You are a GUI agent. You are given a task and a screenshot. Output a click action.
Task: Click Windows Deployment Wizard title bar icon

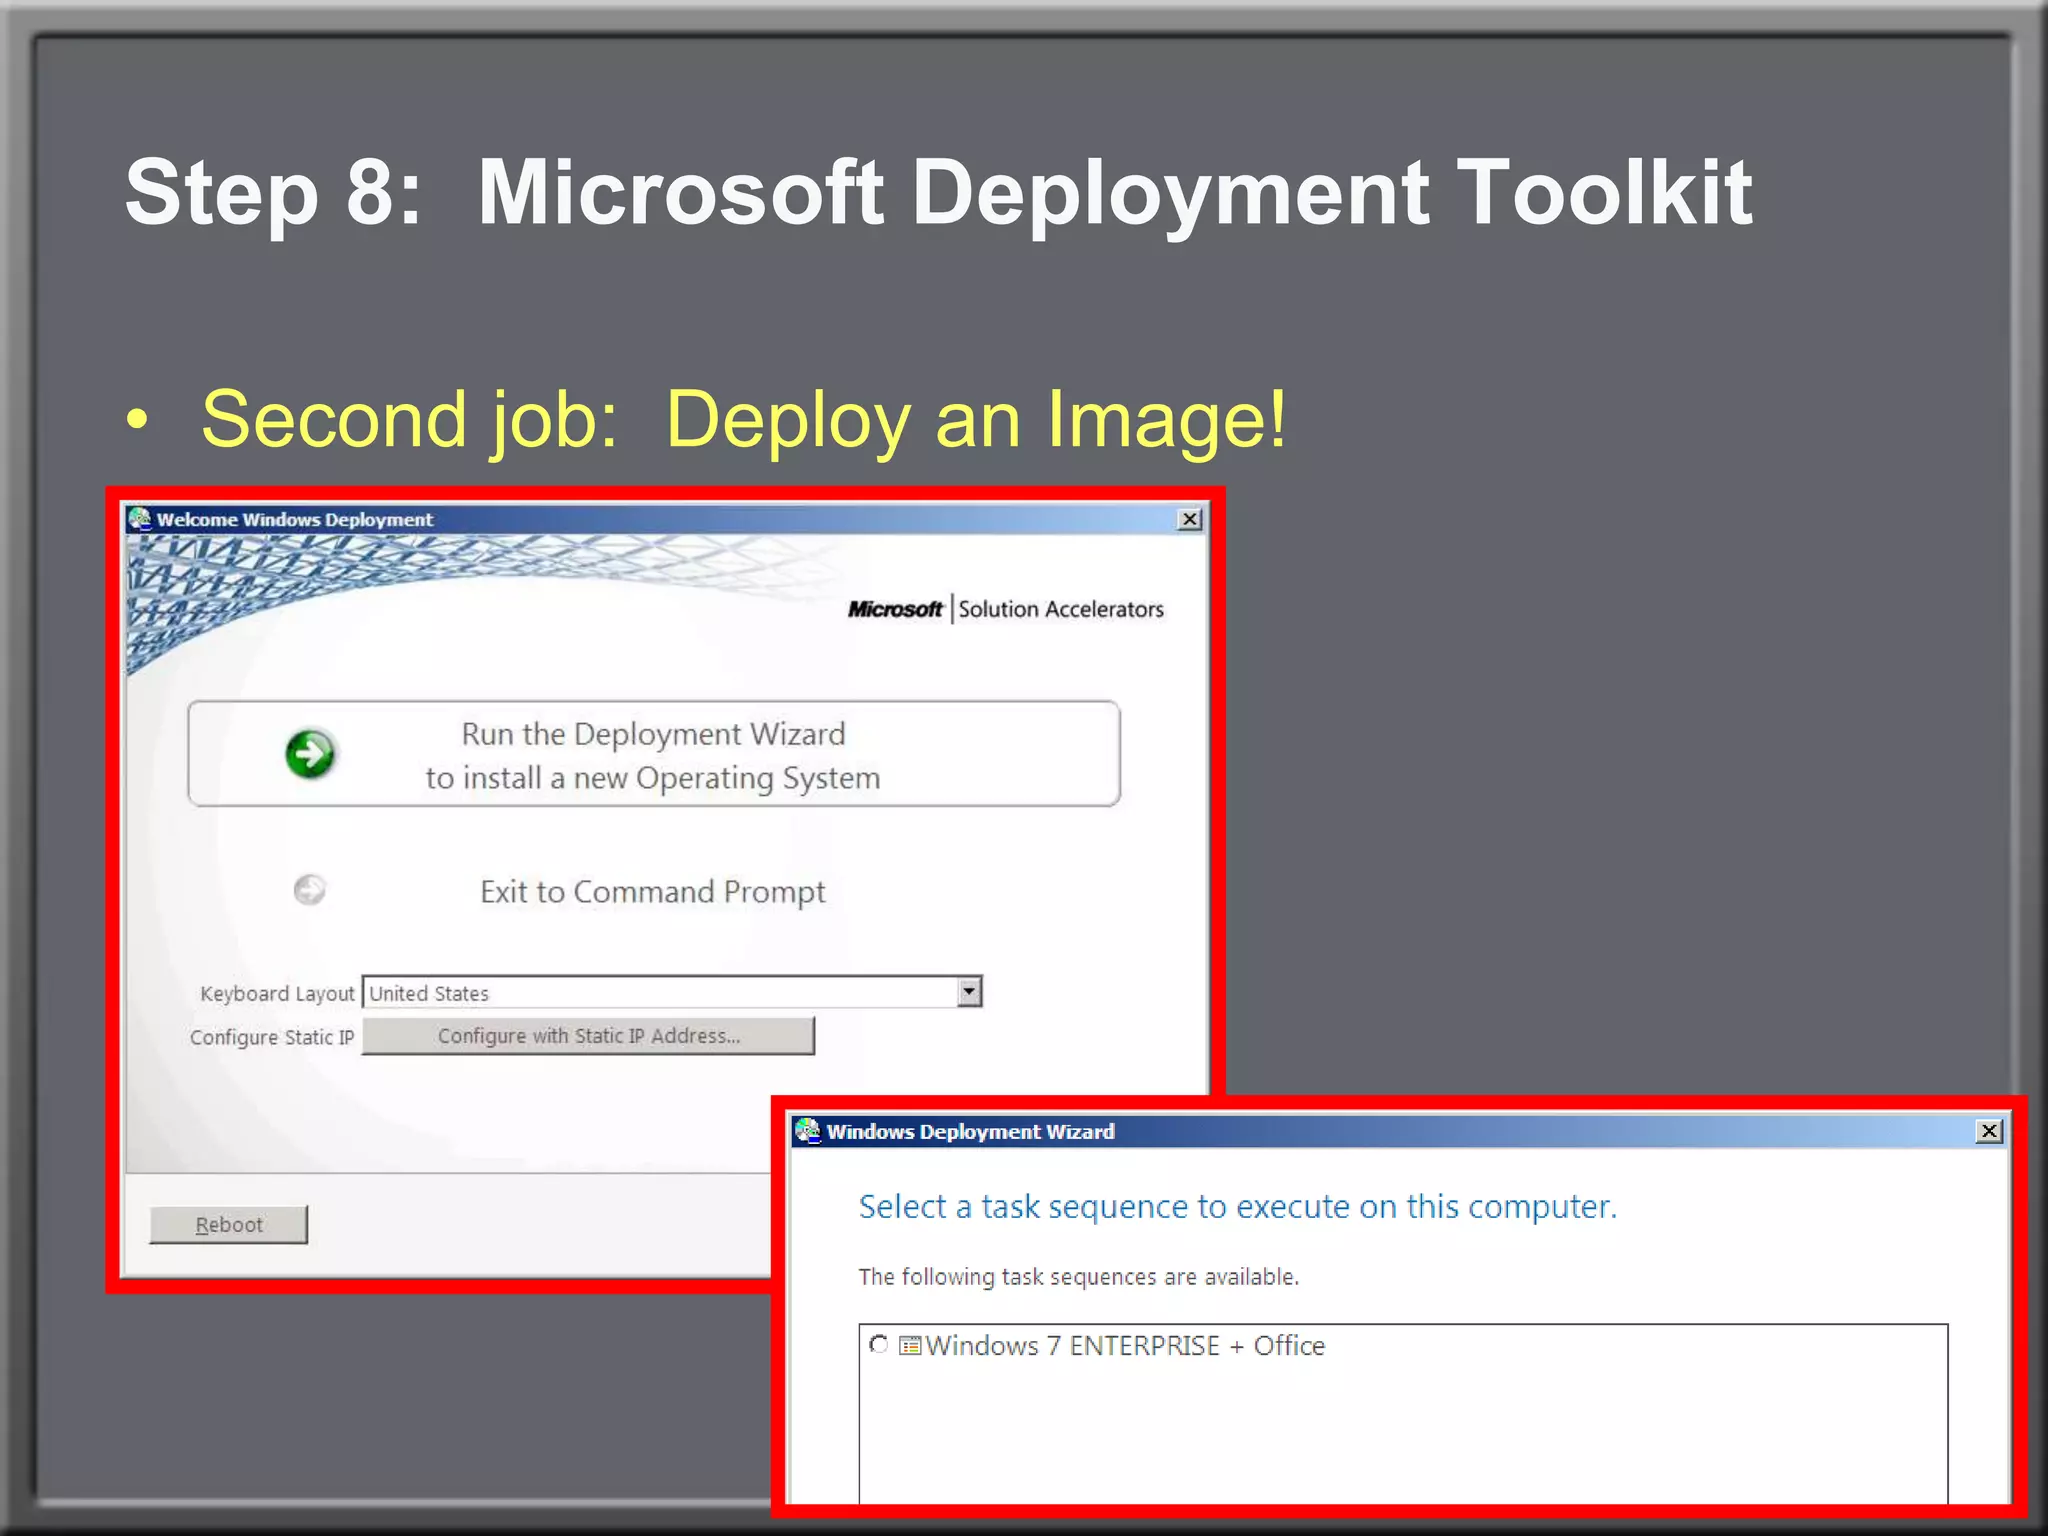[808, 1131]
